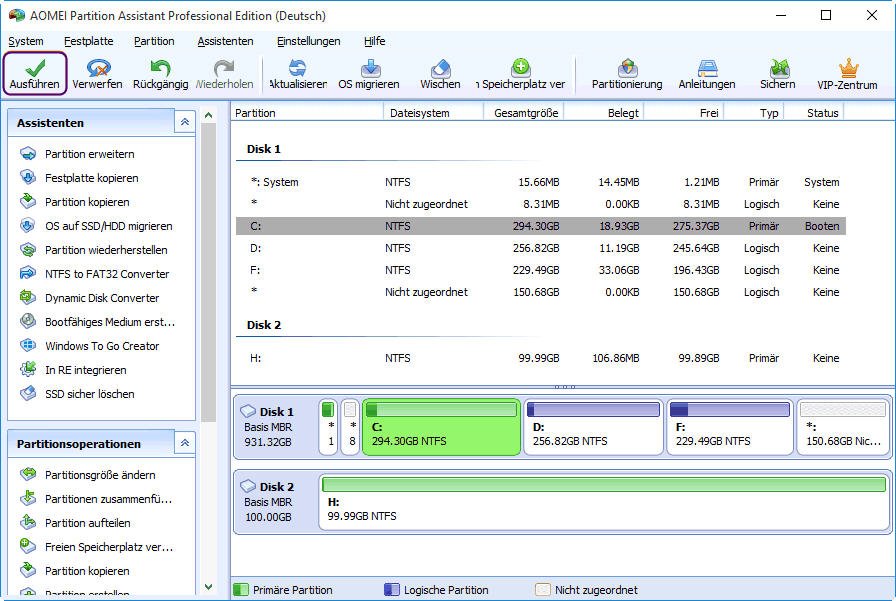Sort by Dateisystem column header
Image resolution: width=896 pixels, height=601 pixels.
click(x=433, y=113)
